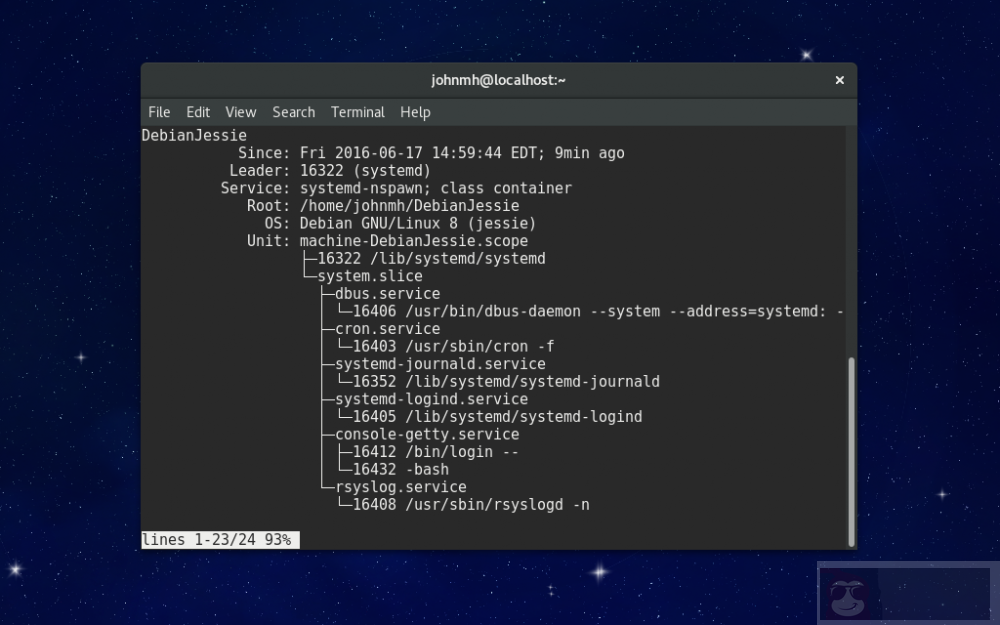Open the File menu
This screenshot has height=625, width=1000.
click(x=158, y=112)
